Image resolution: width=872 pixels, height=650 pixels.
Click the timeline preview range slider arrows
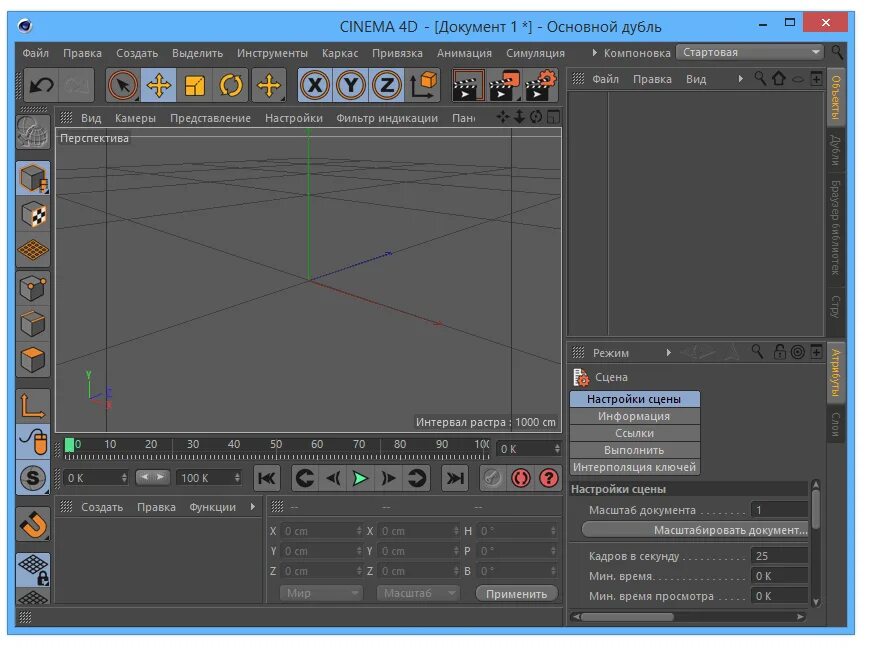152,477
